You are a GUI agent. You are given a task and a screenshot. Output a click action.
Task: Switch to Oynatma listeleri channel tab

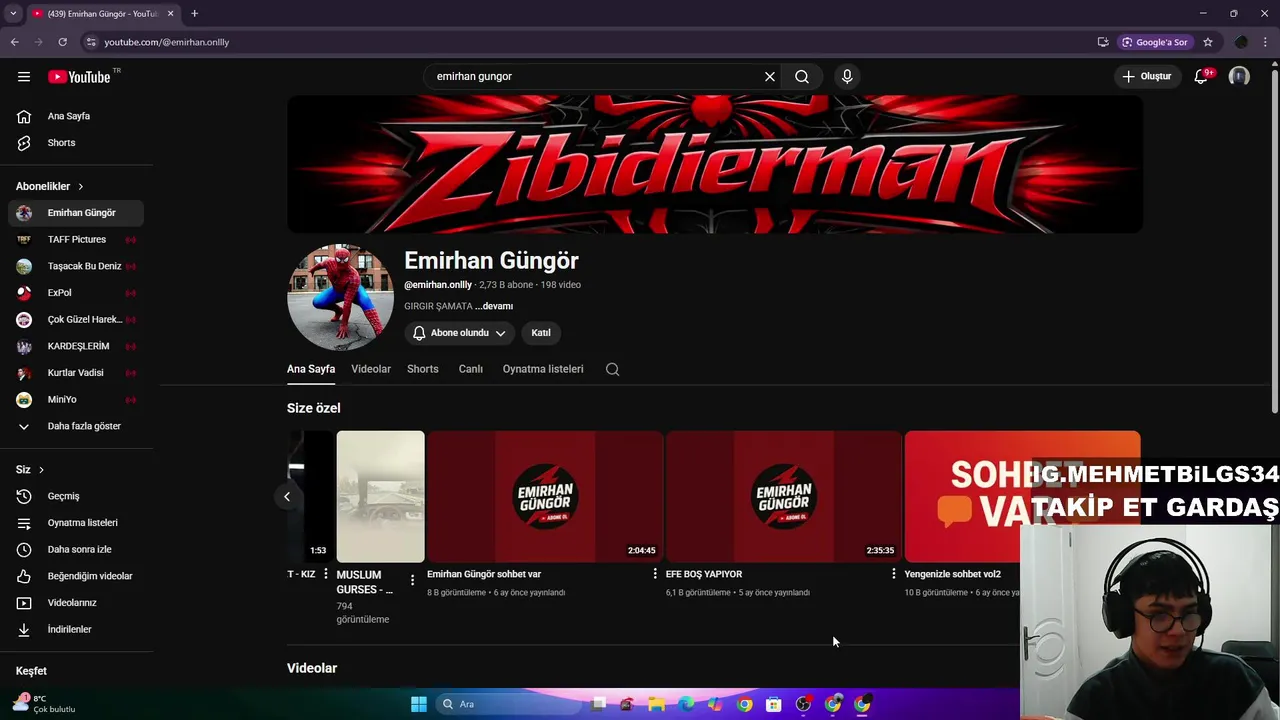[543, 369]
